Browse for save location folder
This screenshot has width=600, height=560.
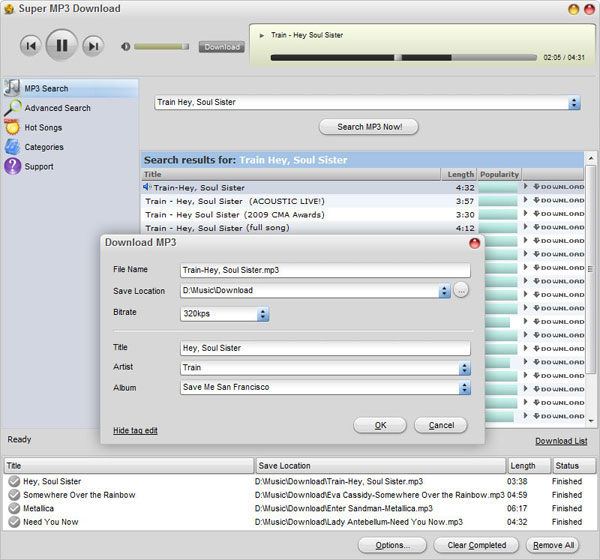[x=461, y=291]
